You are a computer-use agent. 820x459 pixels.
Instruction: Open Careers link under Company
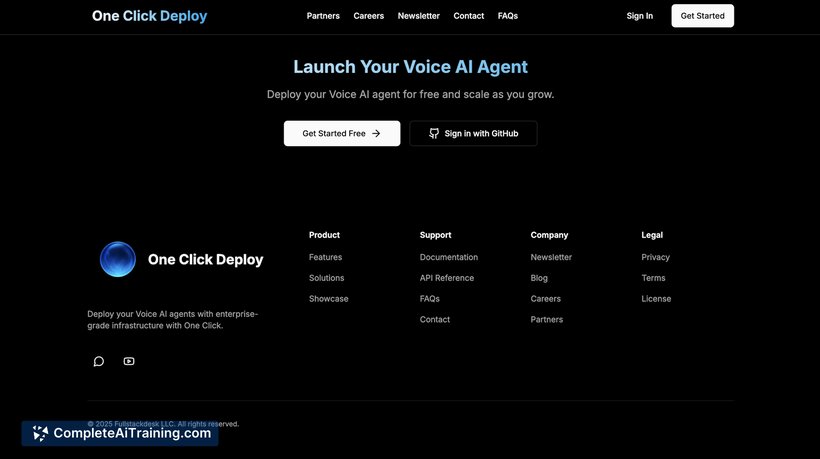pyautogui.click(x=545, y=299)
